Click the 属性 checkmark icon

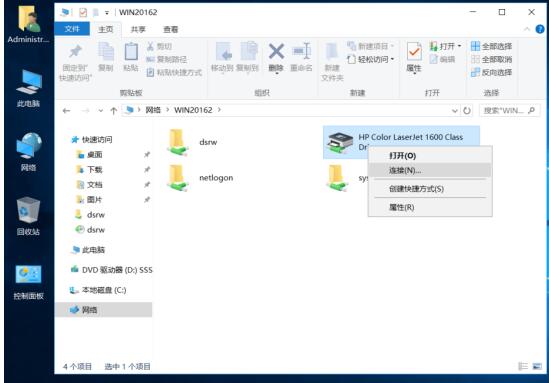coord(414,52)
